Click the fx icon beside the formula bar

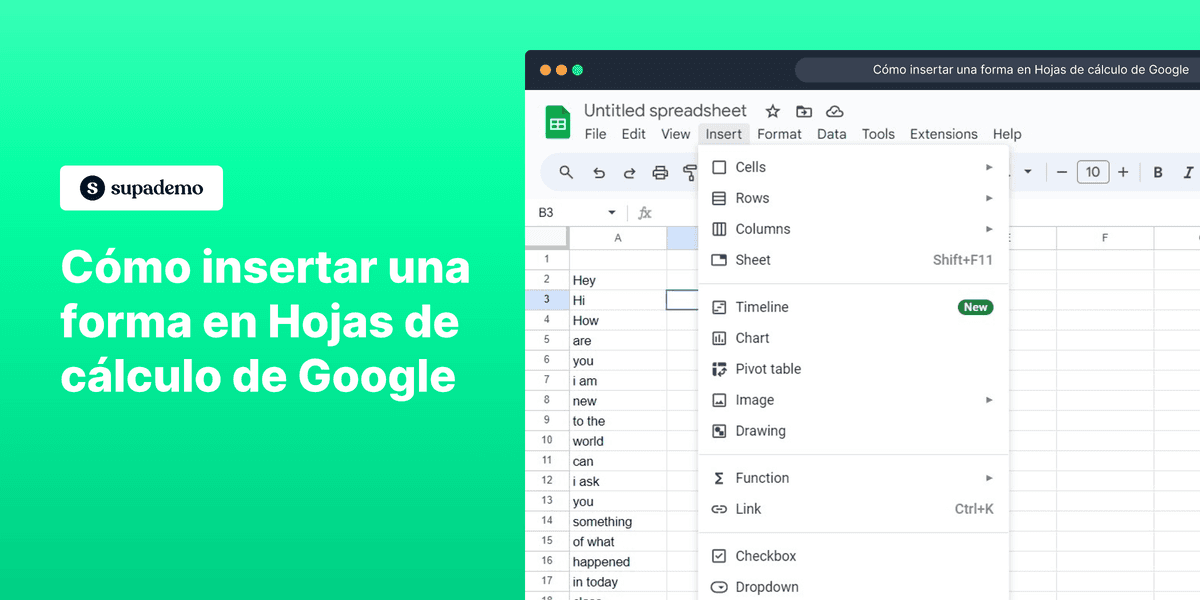point(645,212)
